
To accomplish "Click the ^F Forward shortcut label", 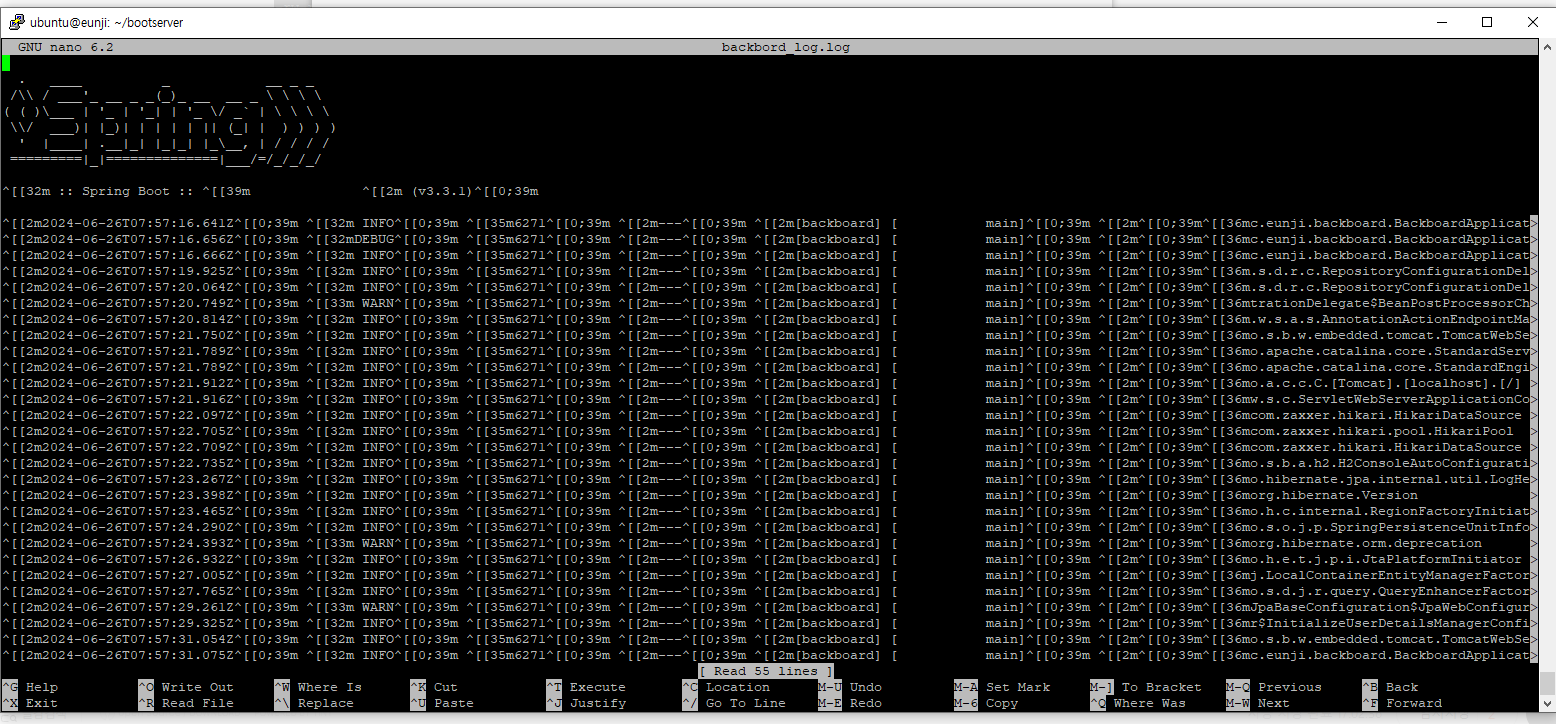I will pyautogui.click(x=1402, y=703).
